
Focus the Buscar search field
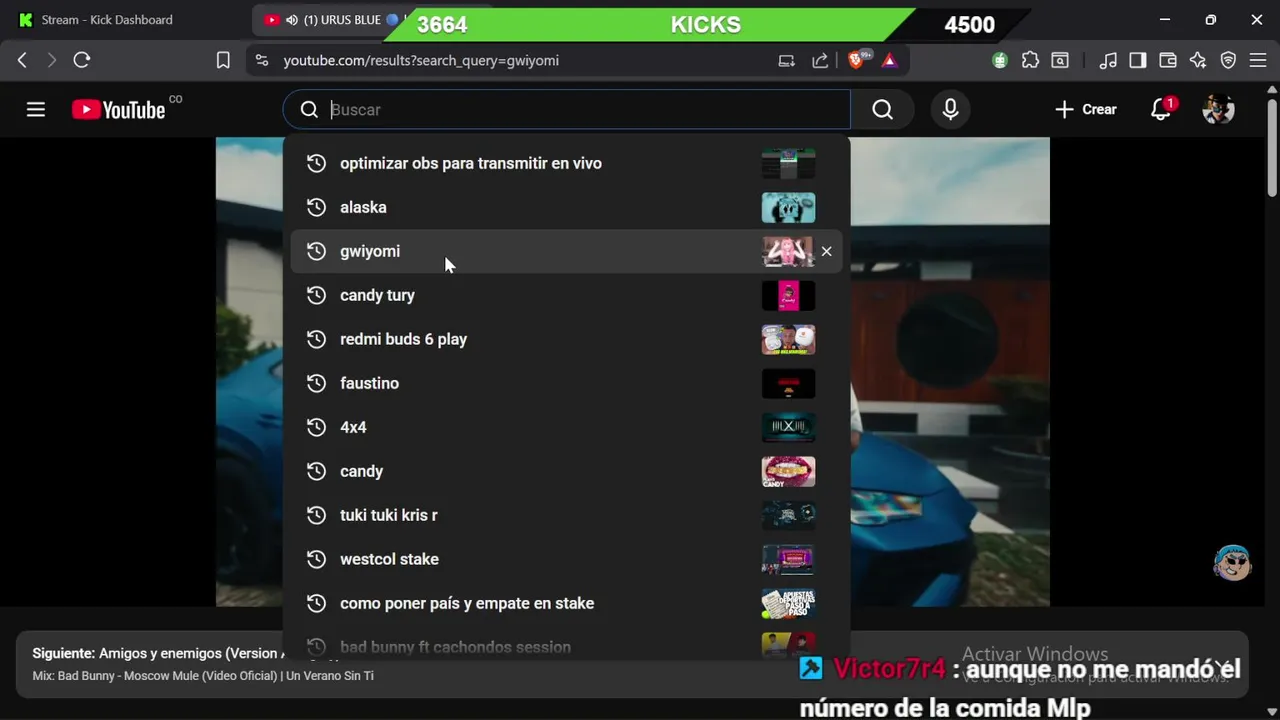tap(566, 110)
